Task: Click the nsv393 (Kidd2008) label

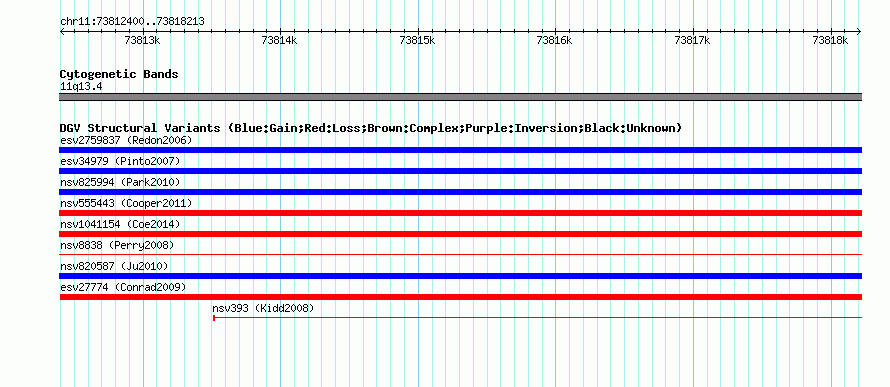Action: coord(263,308)
